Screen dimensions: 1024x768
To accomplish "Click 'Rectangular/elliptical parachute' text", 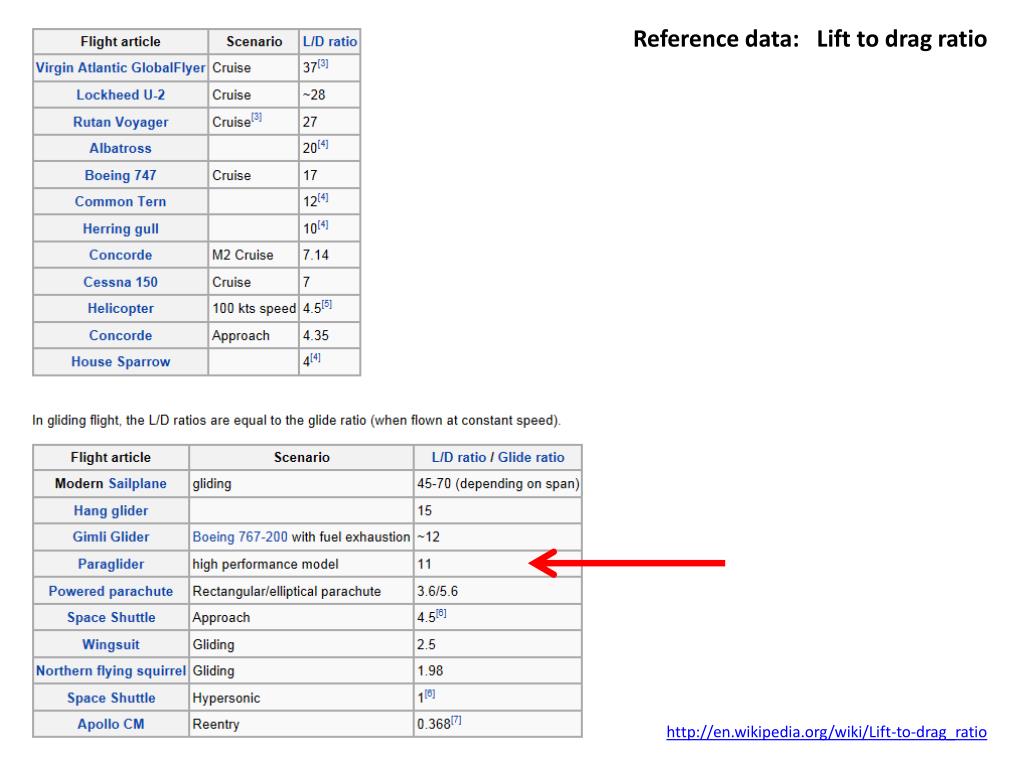I will [287, 592].
